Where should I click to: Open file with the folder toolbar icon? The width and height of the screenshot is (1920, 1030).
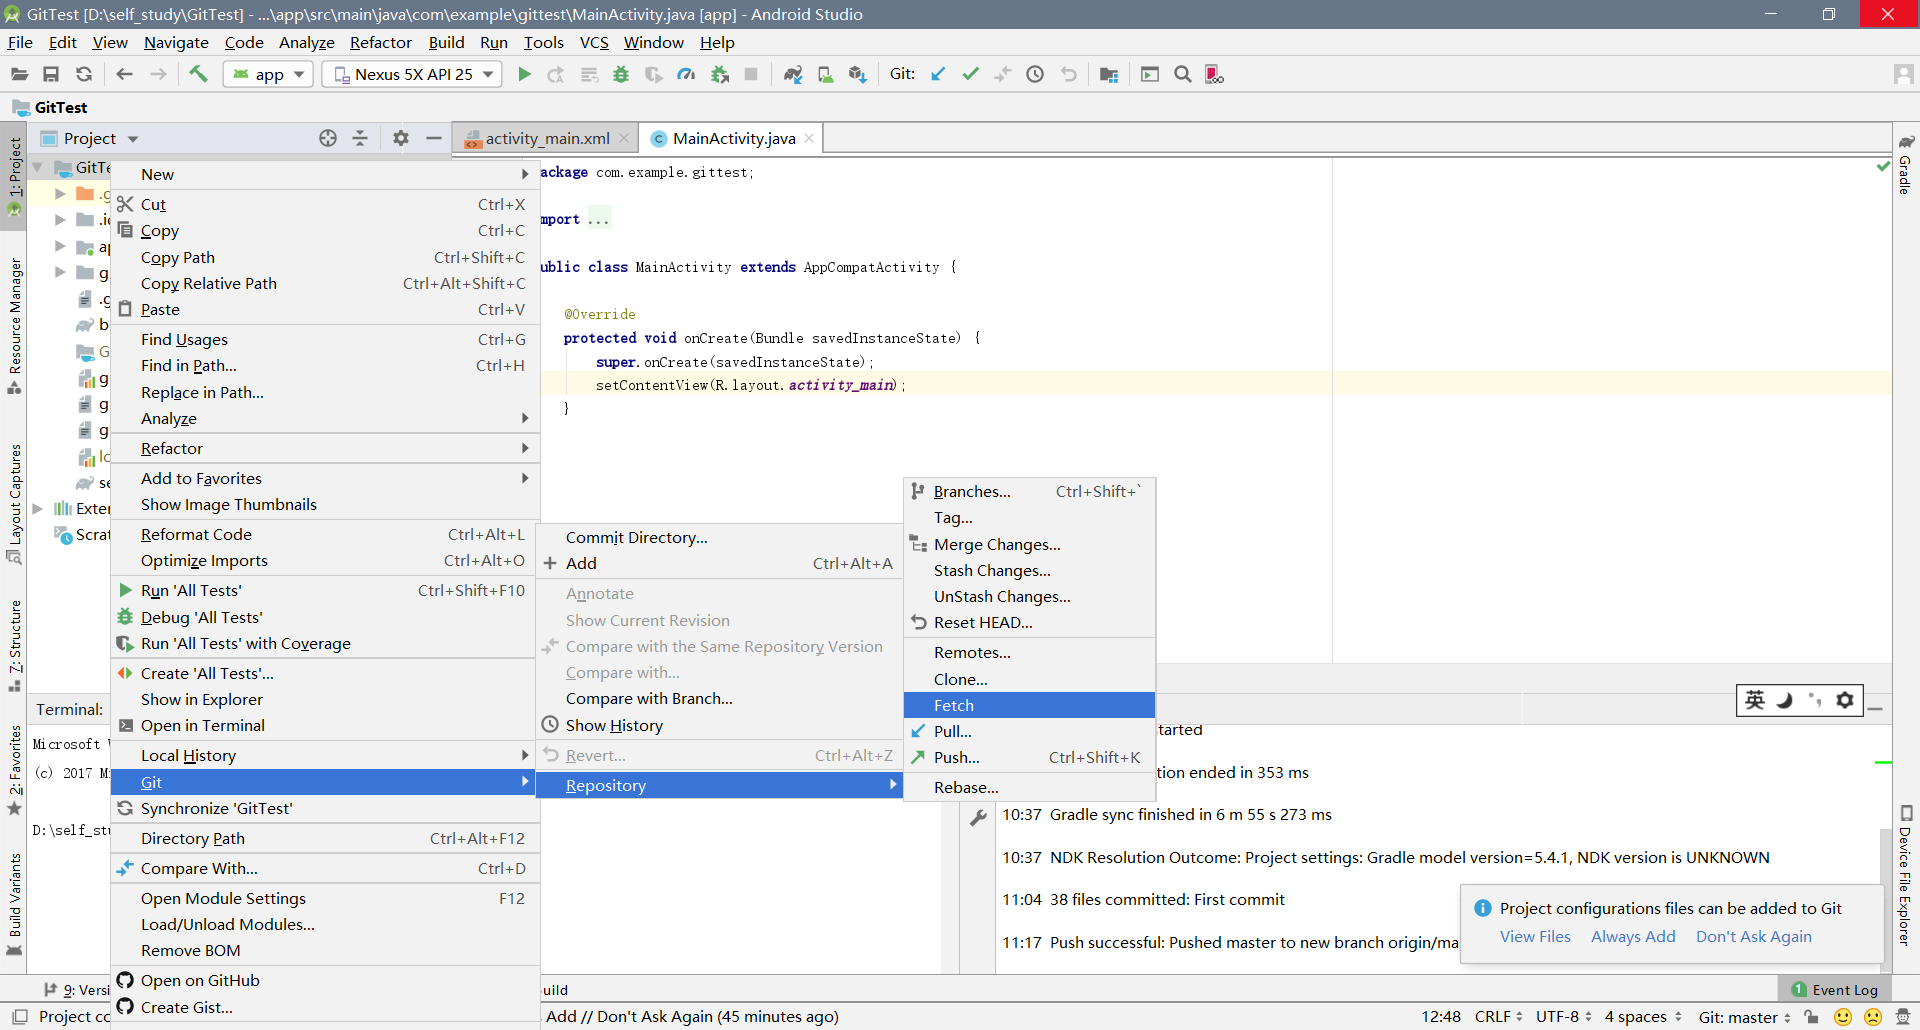[x=19, y=74]
